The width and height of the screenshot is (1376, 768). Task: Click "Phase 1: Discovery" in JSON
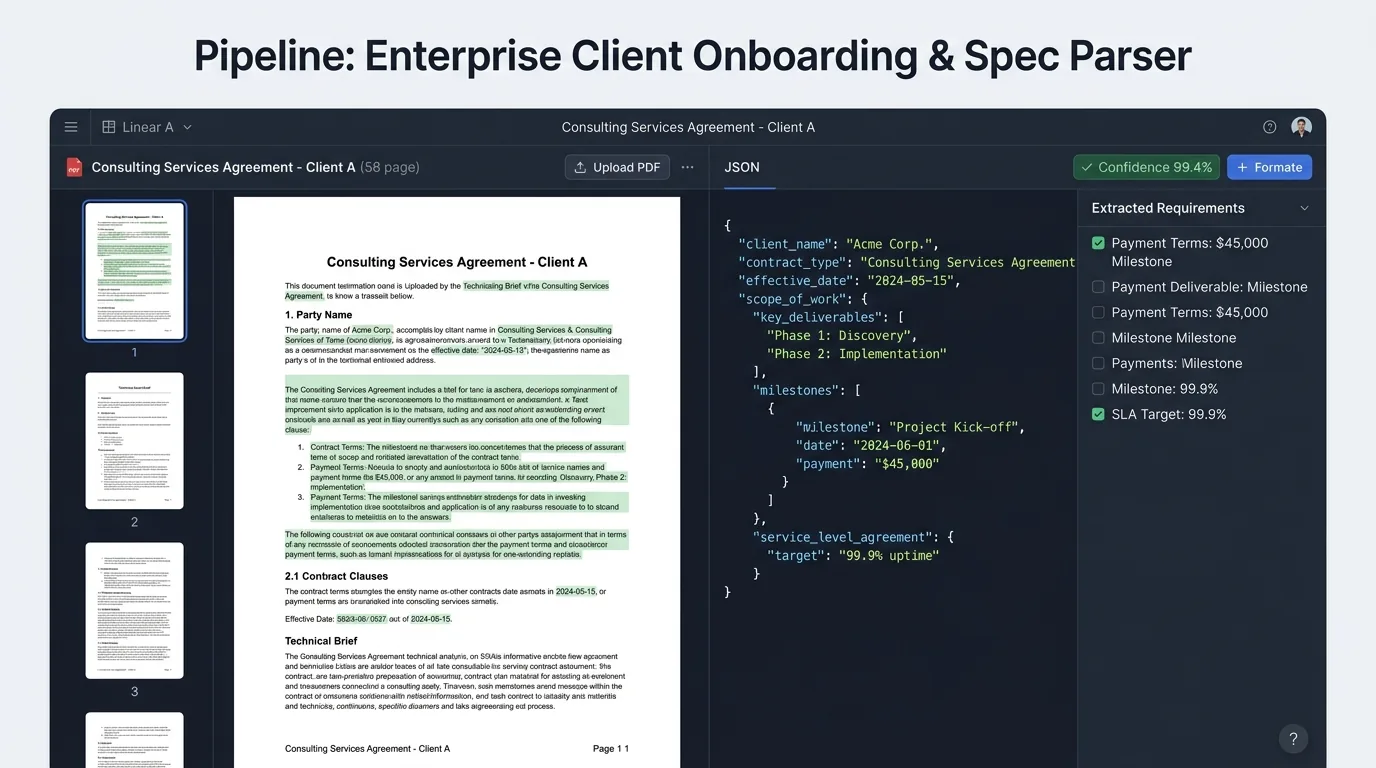(x=841, y=335)
